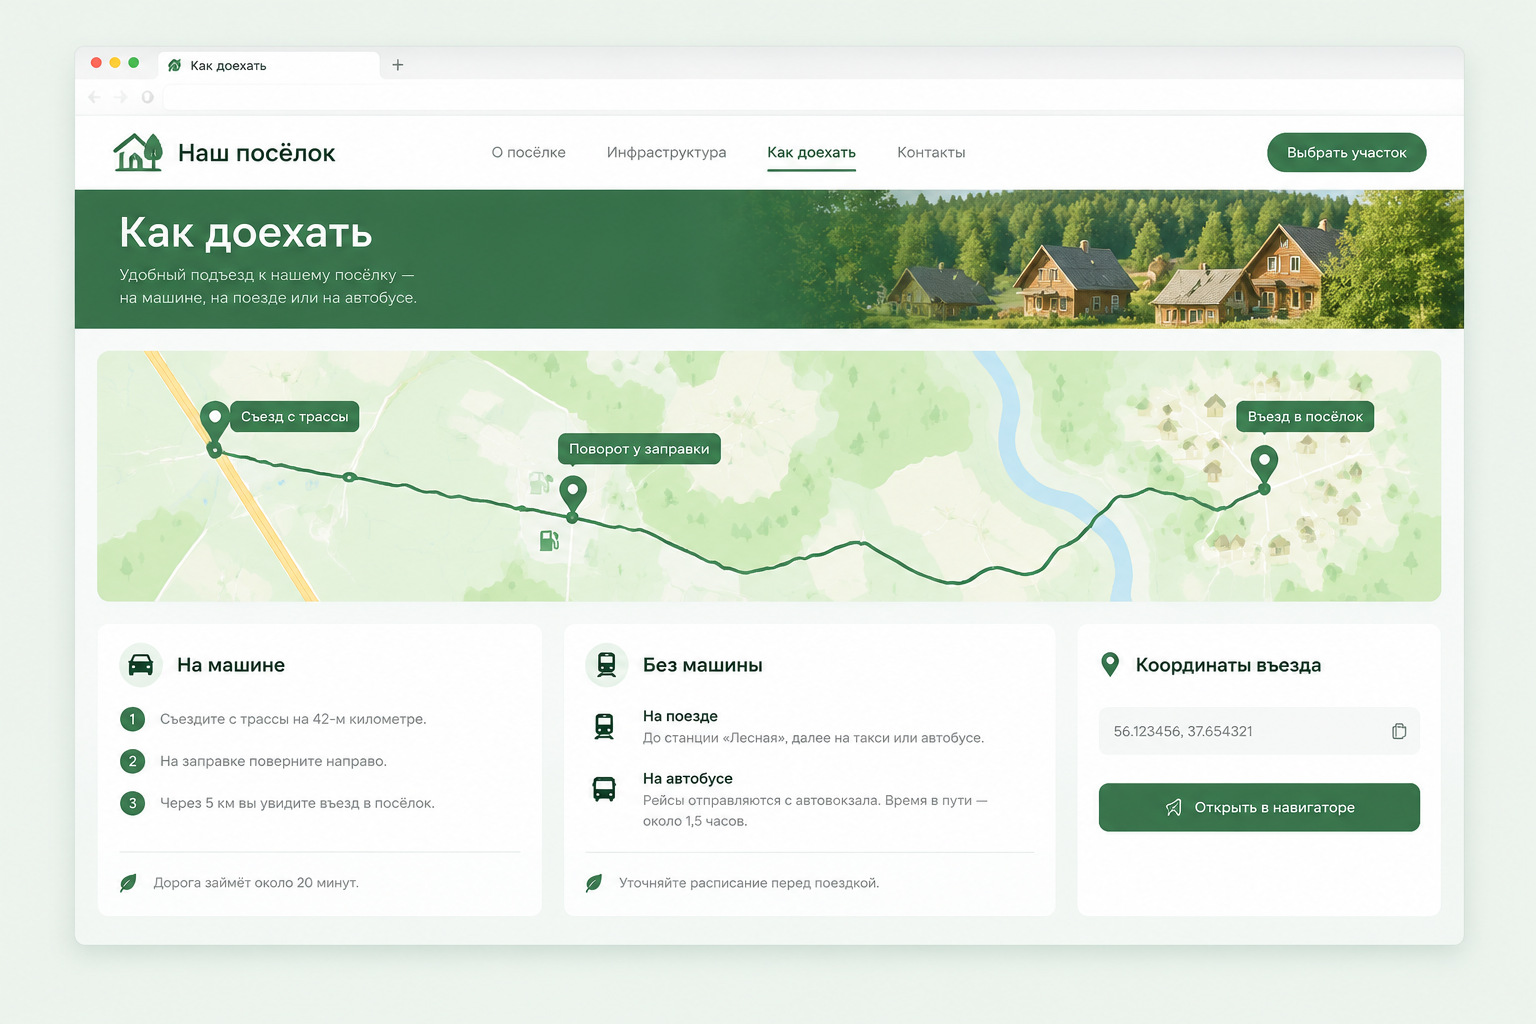Click the На поезде heading text
The image size is (1536, 1024).
click(x=680, y=716)
